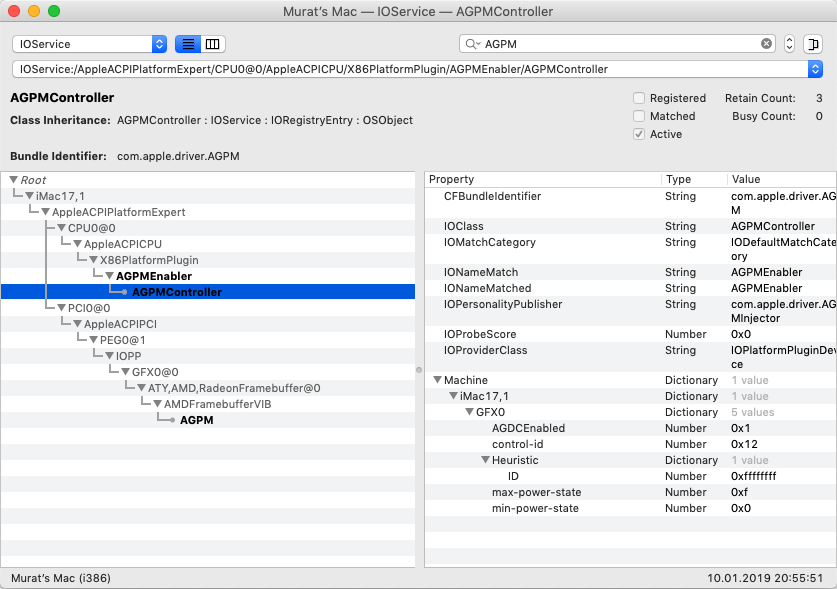The image size is (837, 589).
Task: Select the AGDCEnabled property row
Action: point(630,428)
